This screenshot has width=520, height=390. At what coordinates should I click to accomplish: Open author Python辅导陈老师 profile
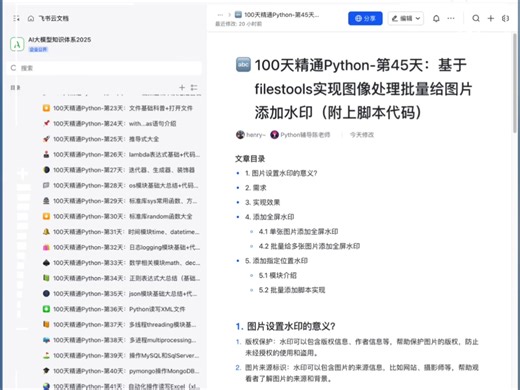tap(300, 135)
